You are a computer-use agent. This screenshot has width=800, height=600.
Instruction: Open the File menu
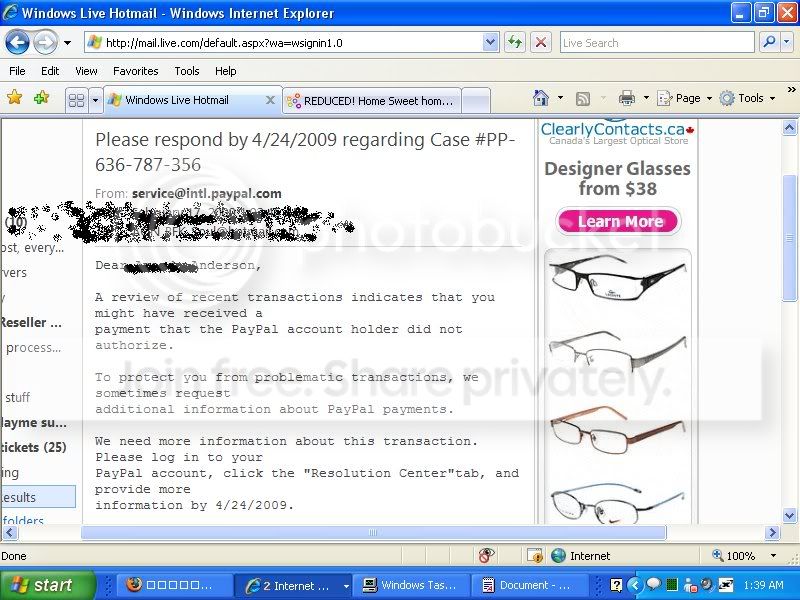point(17,71)
